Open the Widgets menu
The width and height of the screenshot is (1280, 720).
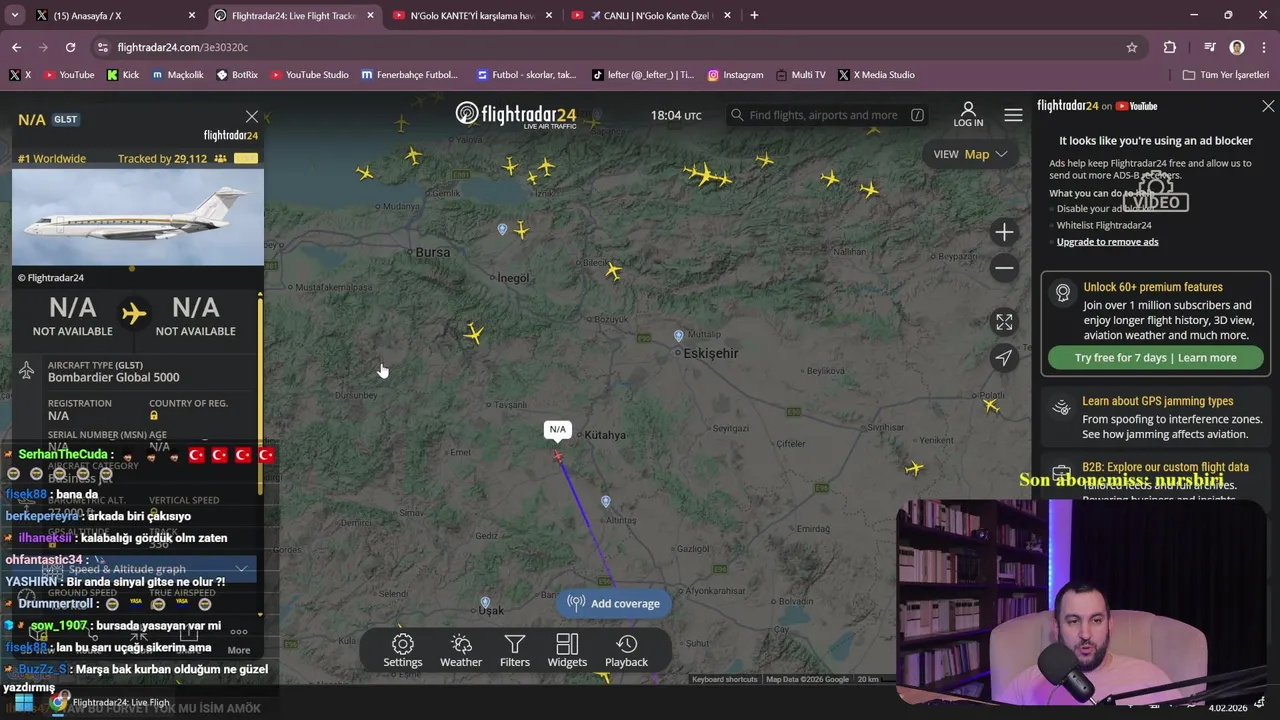[567, 650]
